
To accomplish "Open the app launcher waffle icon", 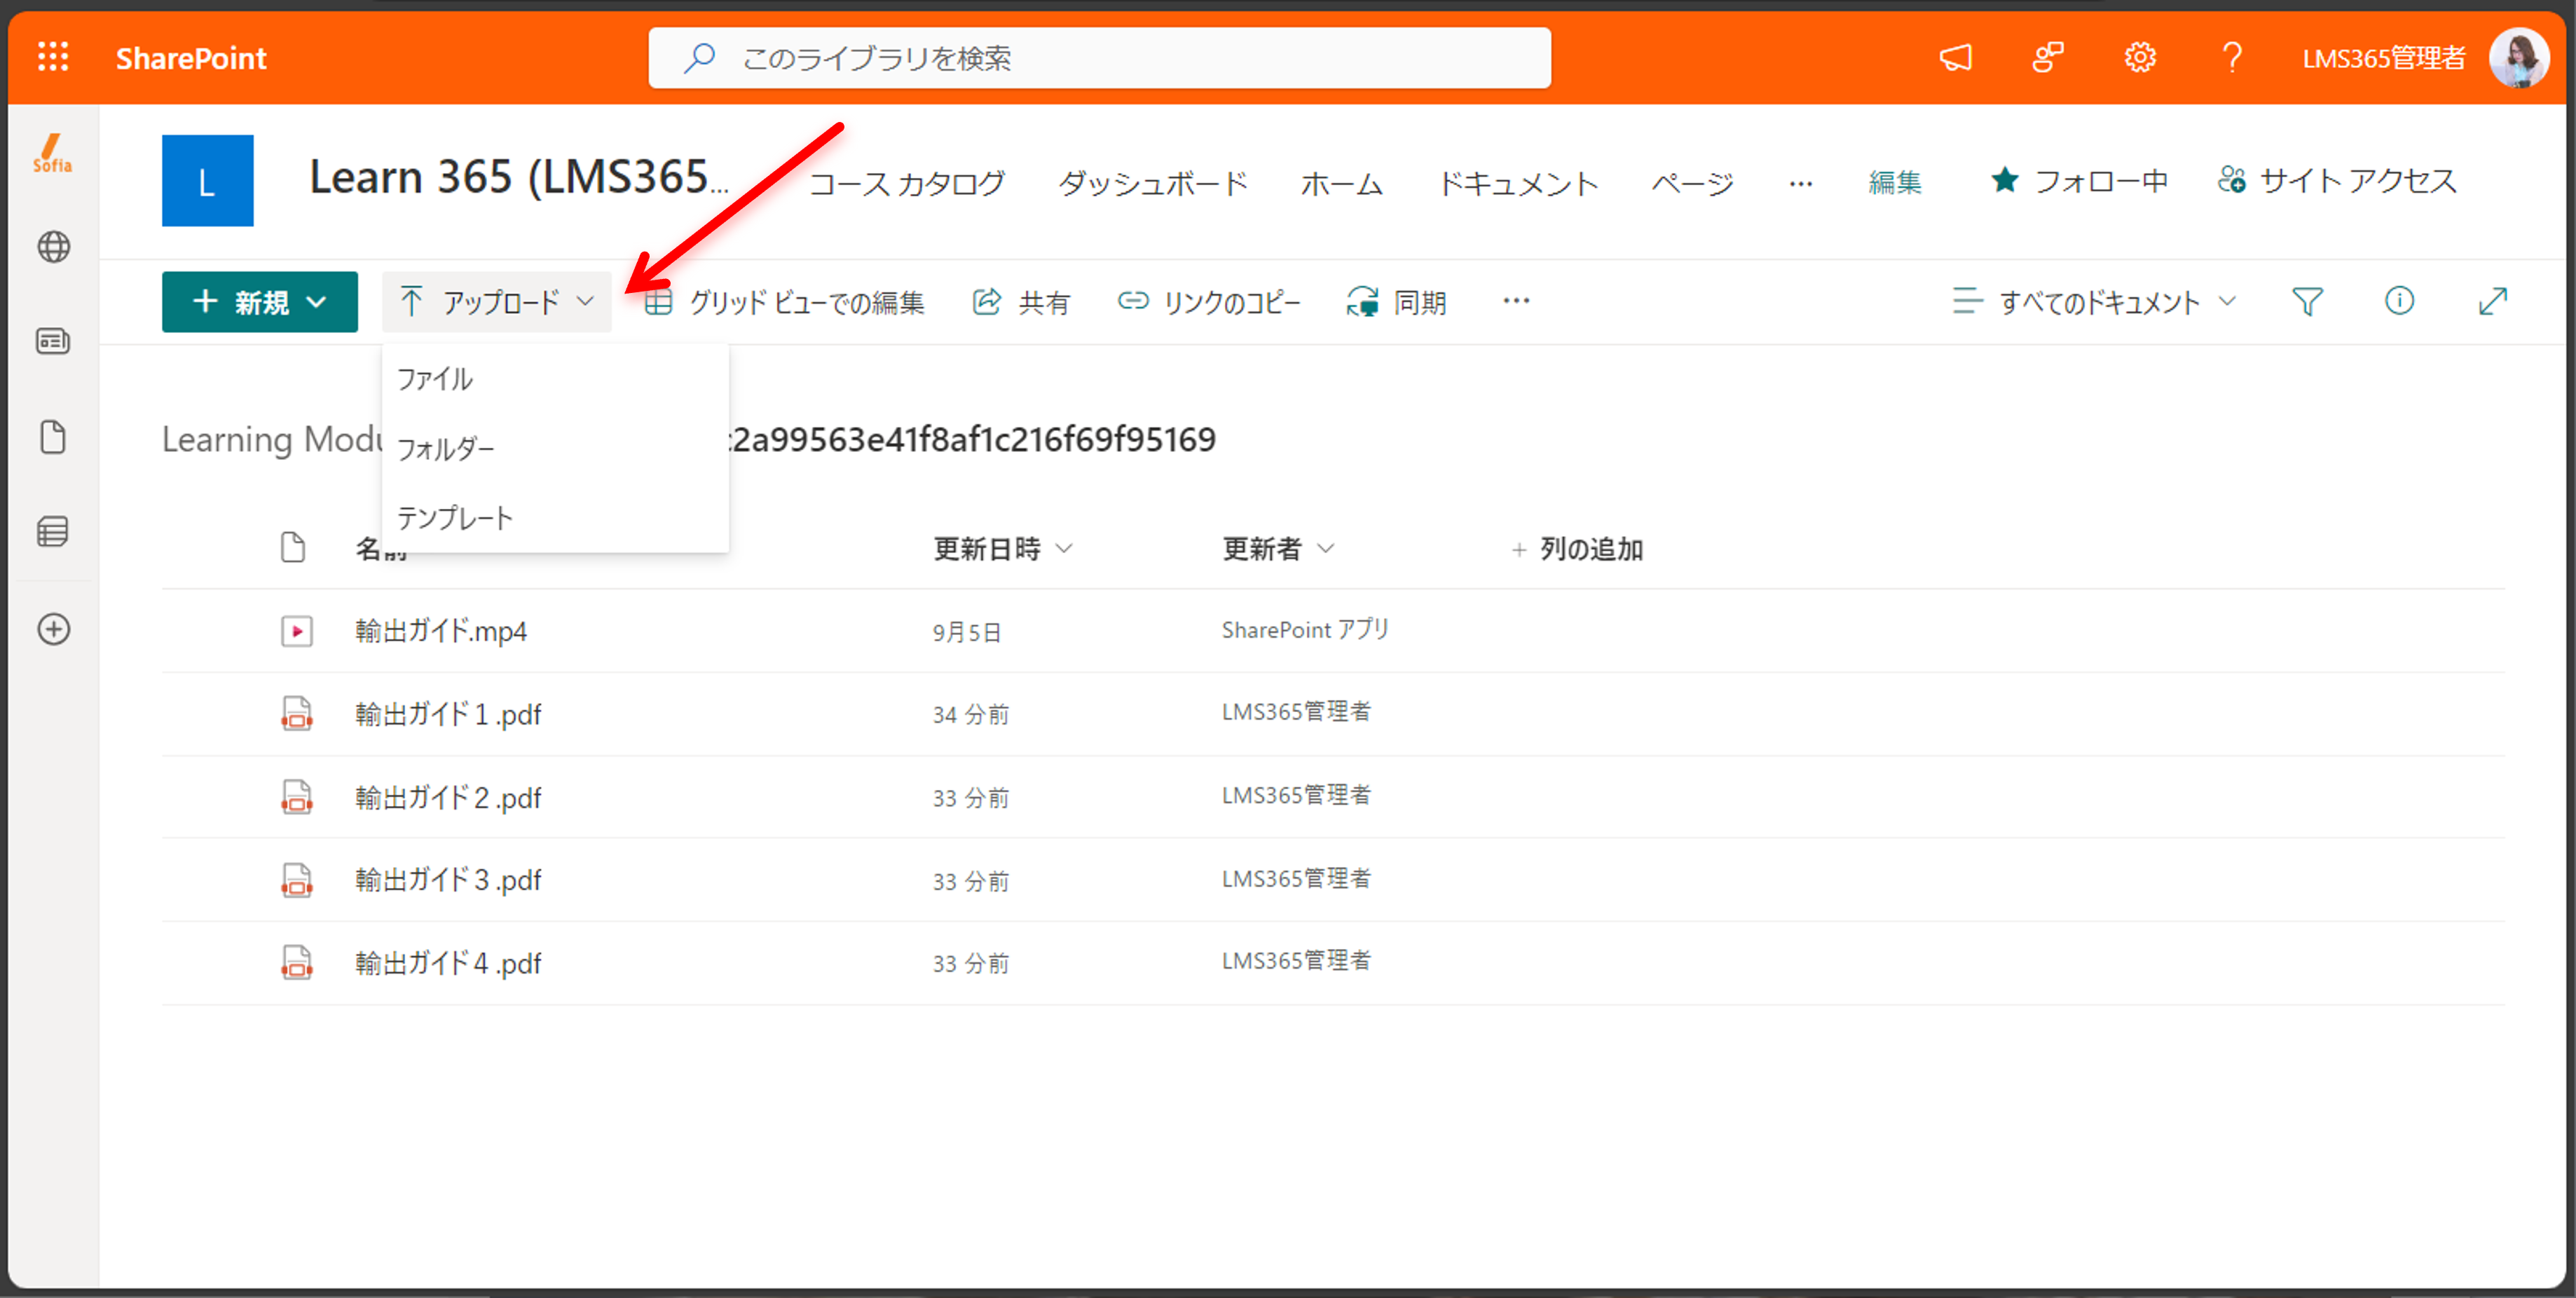I will click(x=53, y=57).
